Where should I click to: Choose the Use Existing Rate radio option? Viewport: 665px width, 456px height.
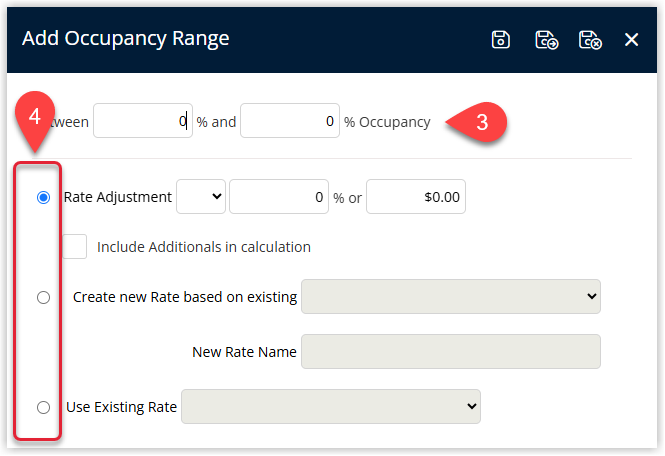click(x=43, y=407)
